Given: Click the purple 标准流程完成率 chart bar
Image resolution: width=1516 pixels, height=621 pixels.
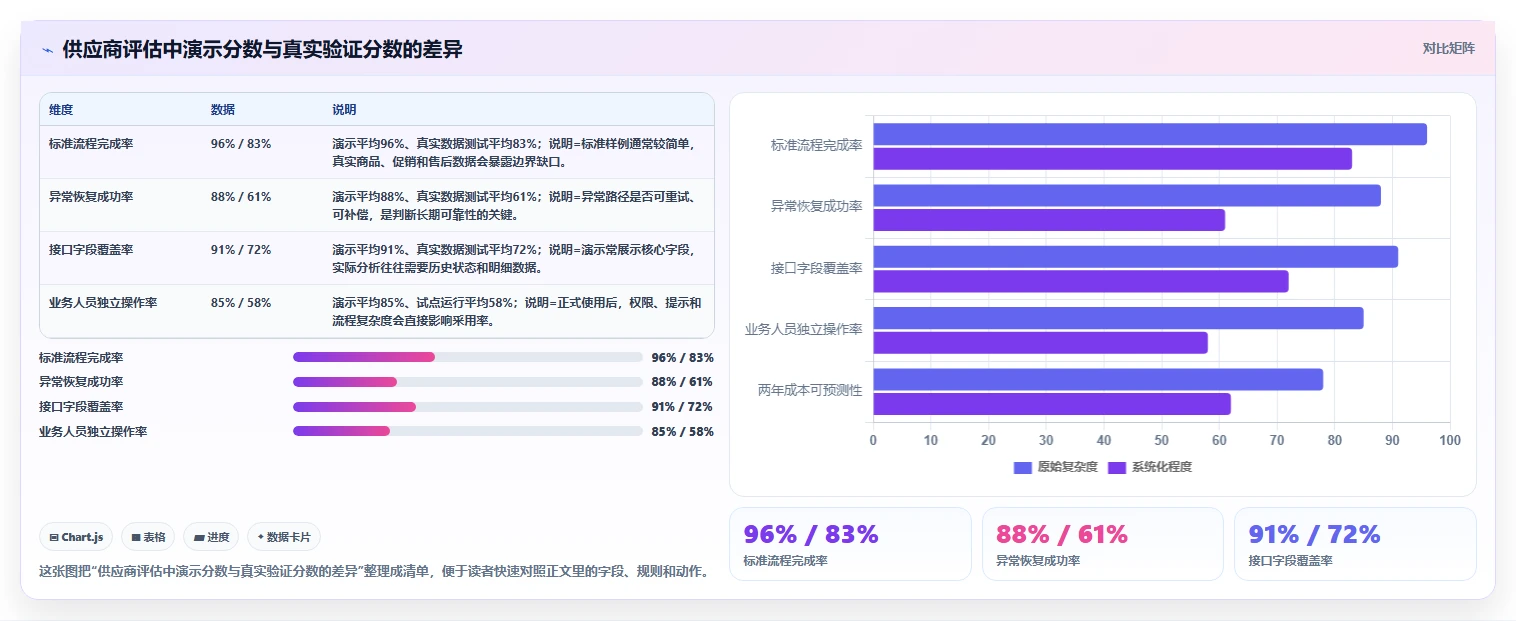Looking at the screenshot, I should (x=1113, y=159).
